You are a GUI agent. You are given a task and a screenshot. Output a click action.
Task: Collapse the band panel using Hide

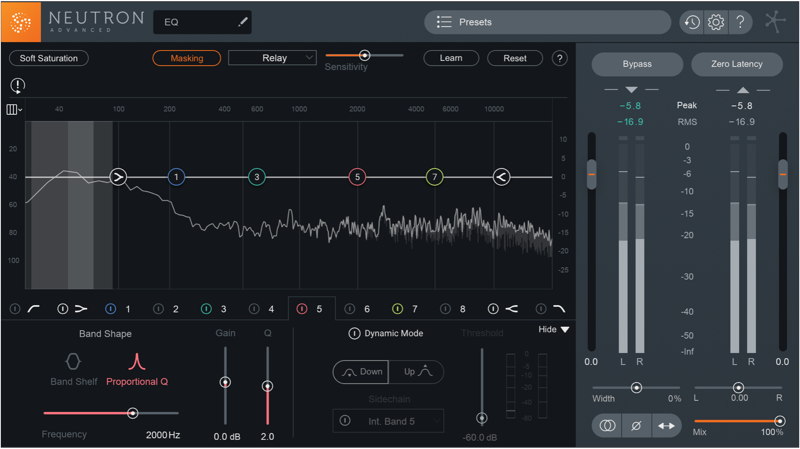point(554,330)
